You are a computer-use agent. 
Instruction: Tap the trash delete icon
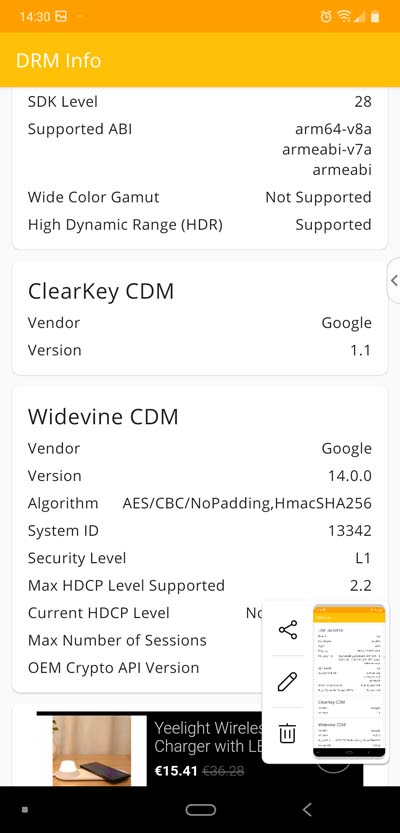point(287,734)
